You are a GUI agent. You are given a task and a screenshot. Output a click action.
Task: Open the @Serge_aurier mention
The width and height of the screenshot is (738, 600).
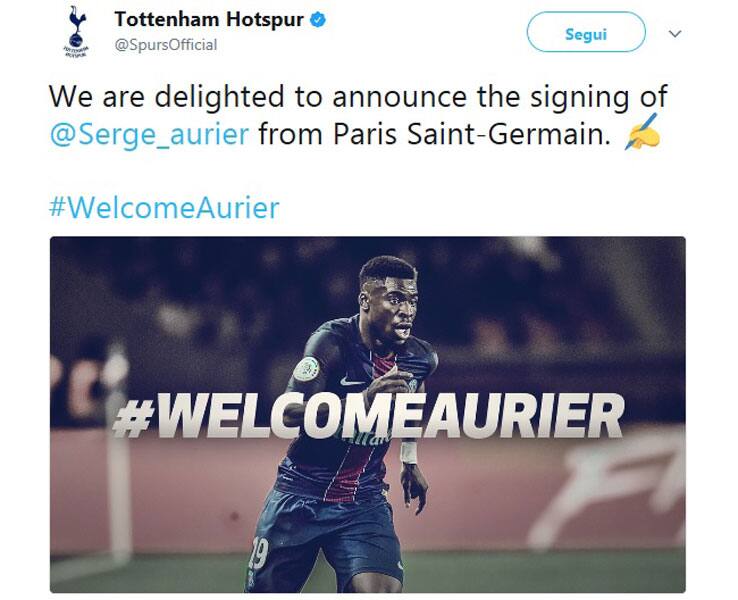click(x=149, y=134)
